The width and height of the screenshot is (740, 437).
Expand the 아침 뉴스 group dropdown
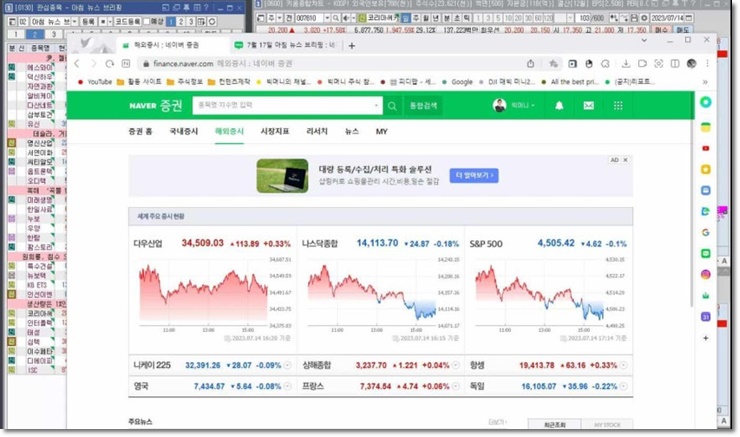pos(74,21)
